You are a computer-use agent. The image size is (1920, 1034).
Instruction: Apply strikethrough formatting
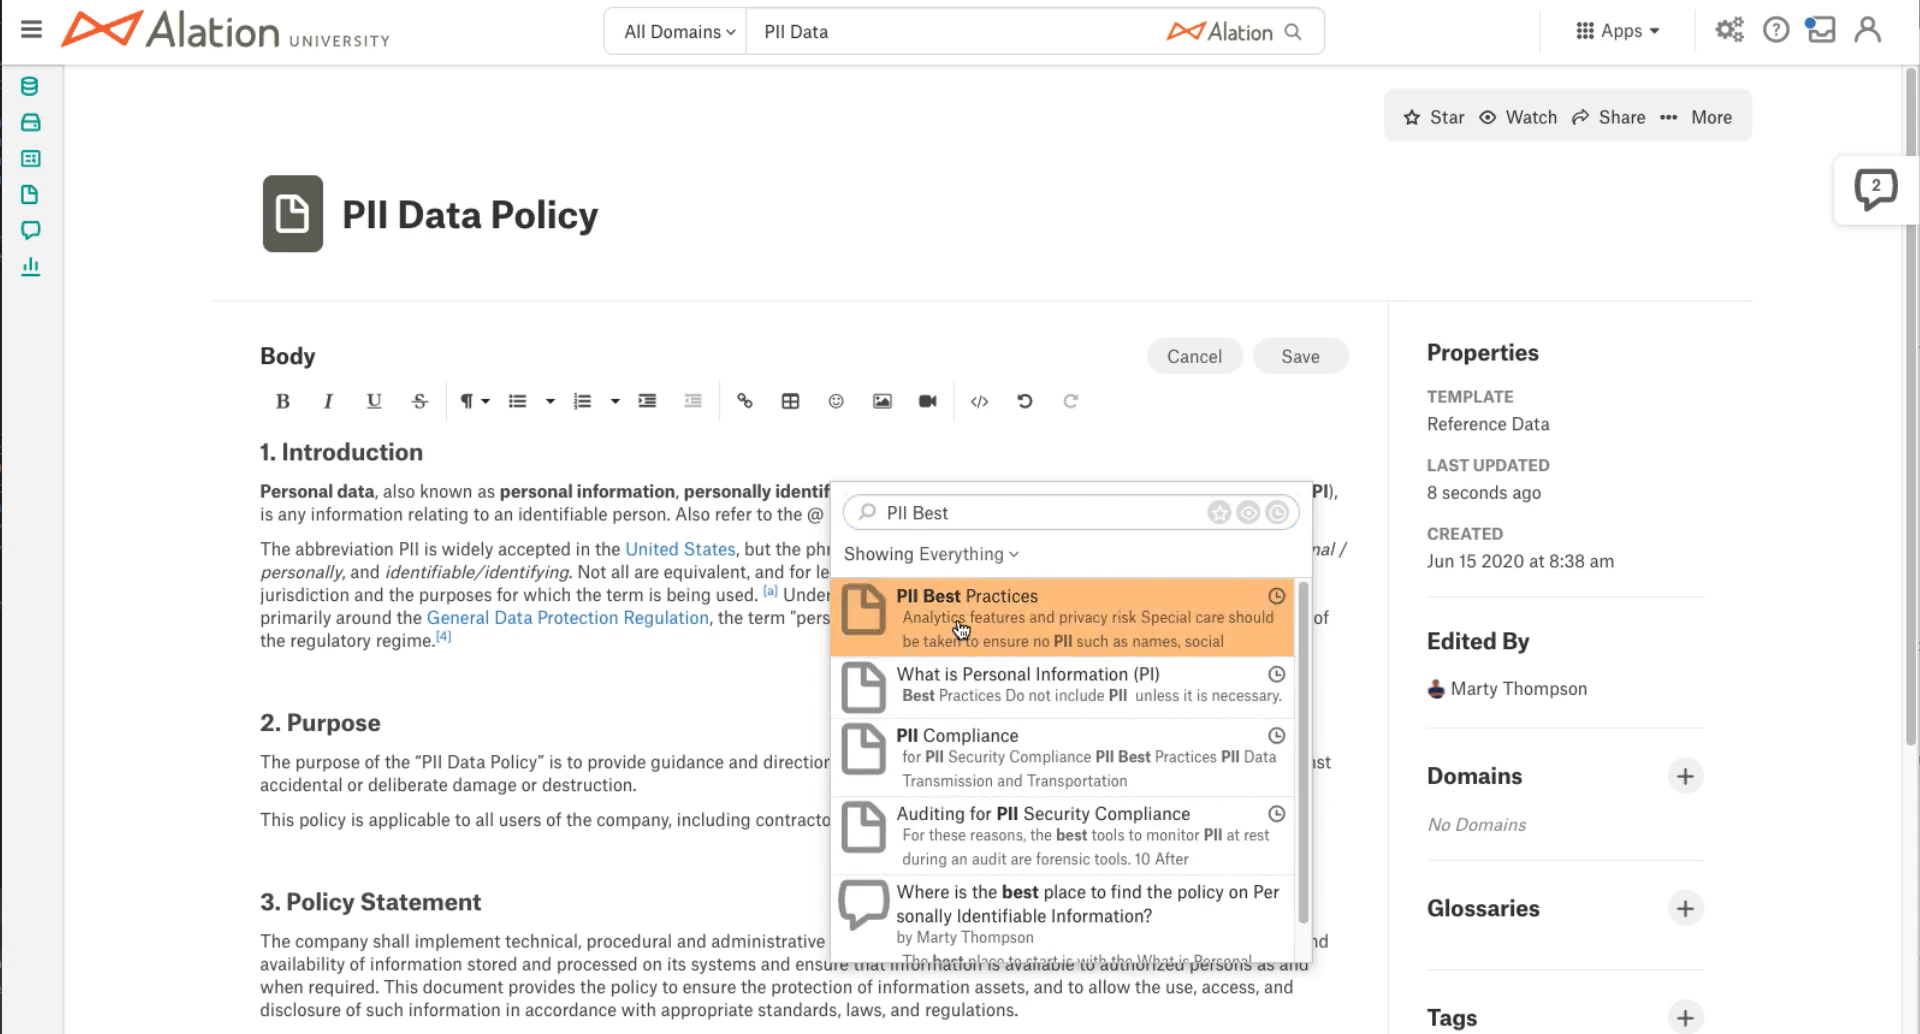(x=420, y=401)
